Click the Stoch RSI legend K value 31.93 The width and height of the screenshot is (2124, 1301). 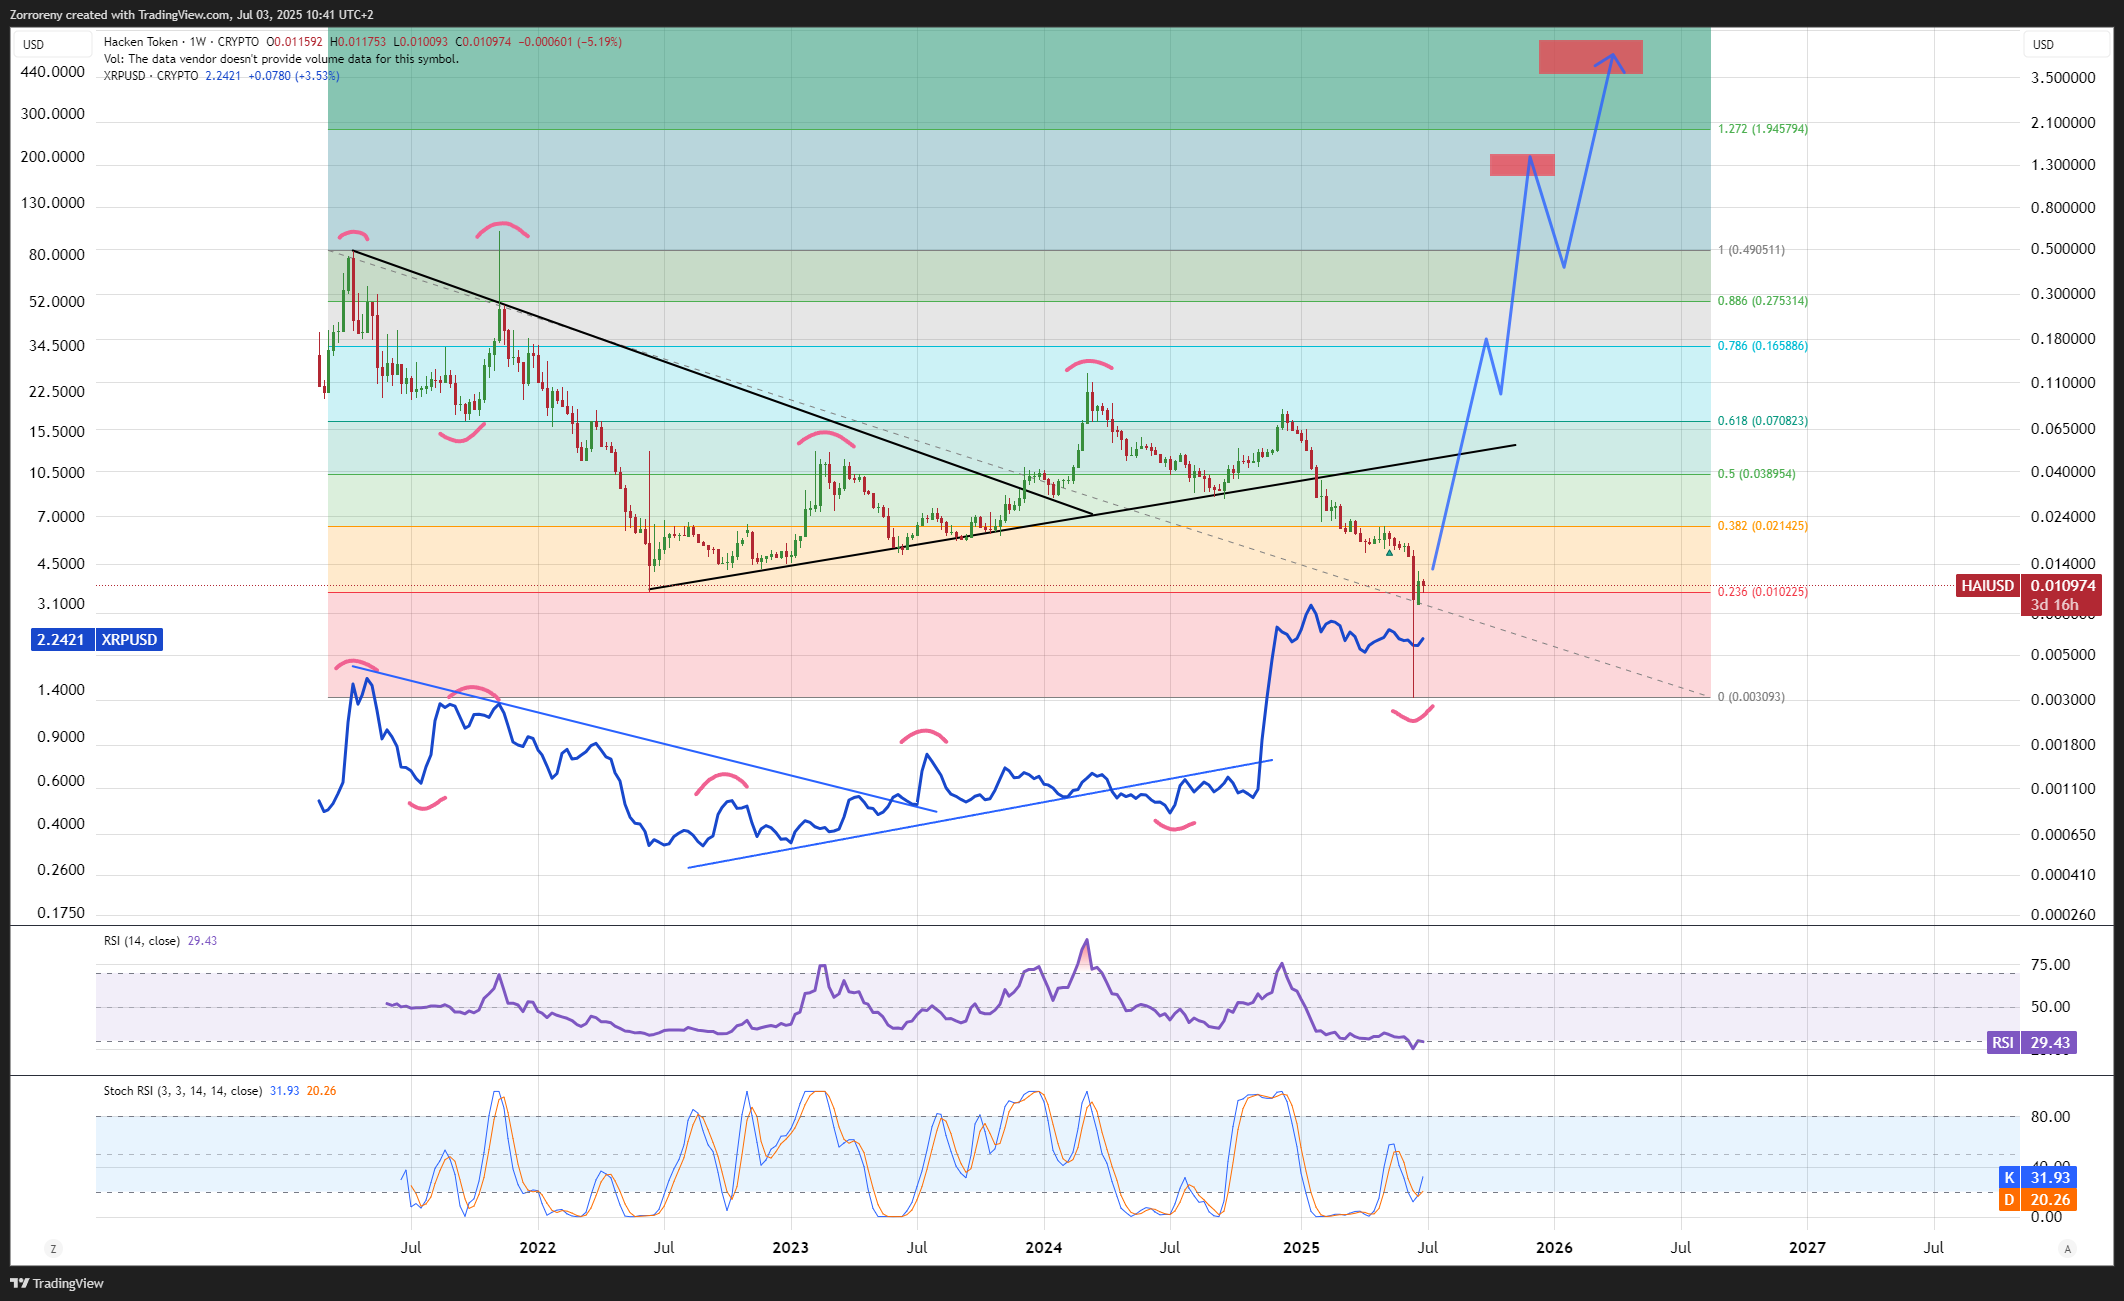point(285,1091)
